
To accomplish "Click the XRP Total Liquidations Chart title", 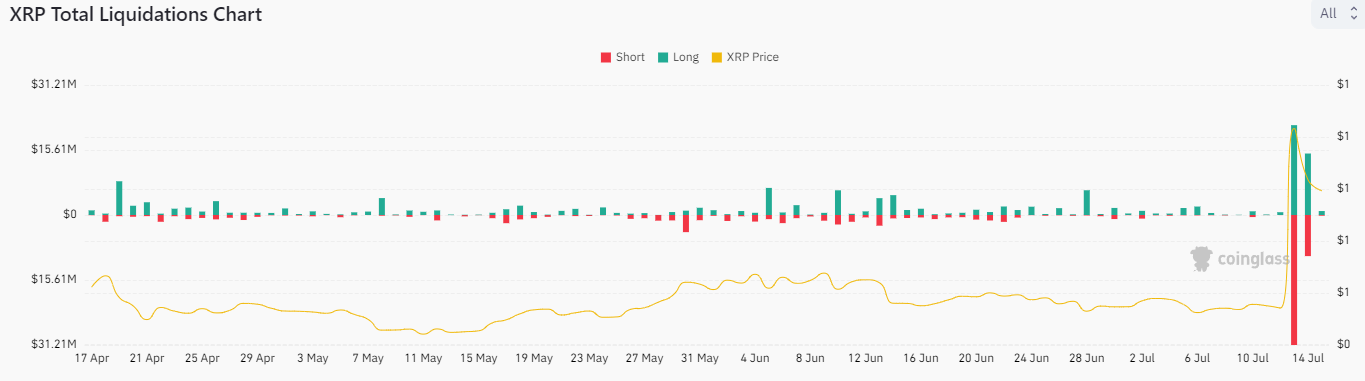I will tap(135, 14).
